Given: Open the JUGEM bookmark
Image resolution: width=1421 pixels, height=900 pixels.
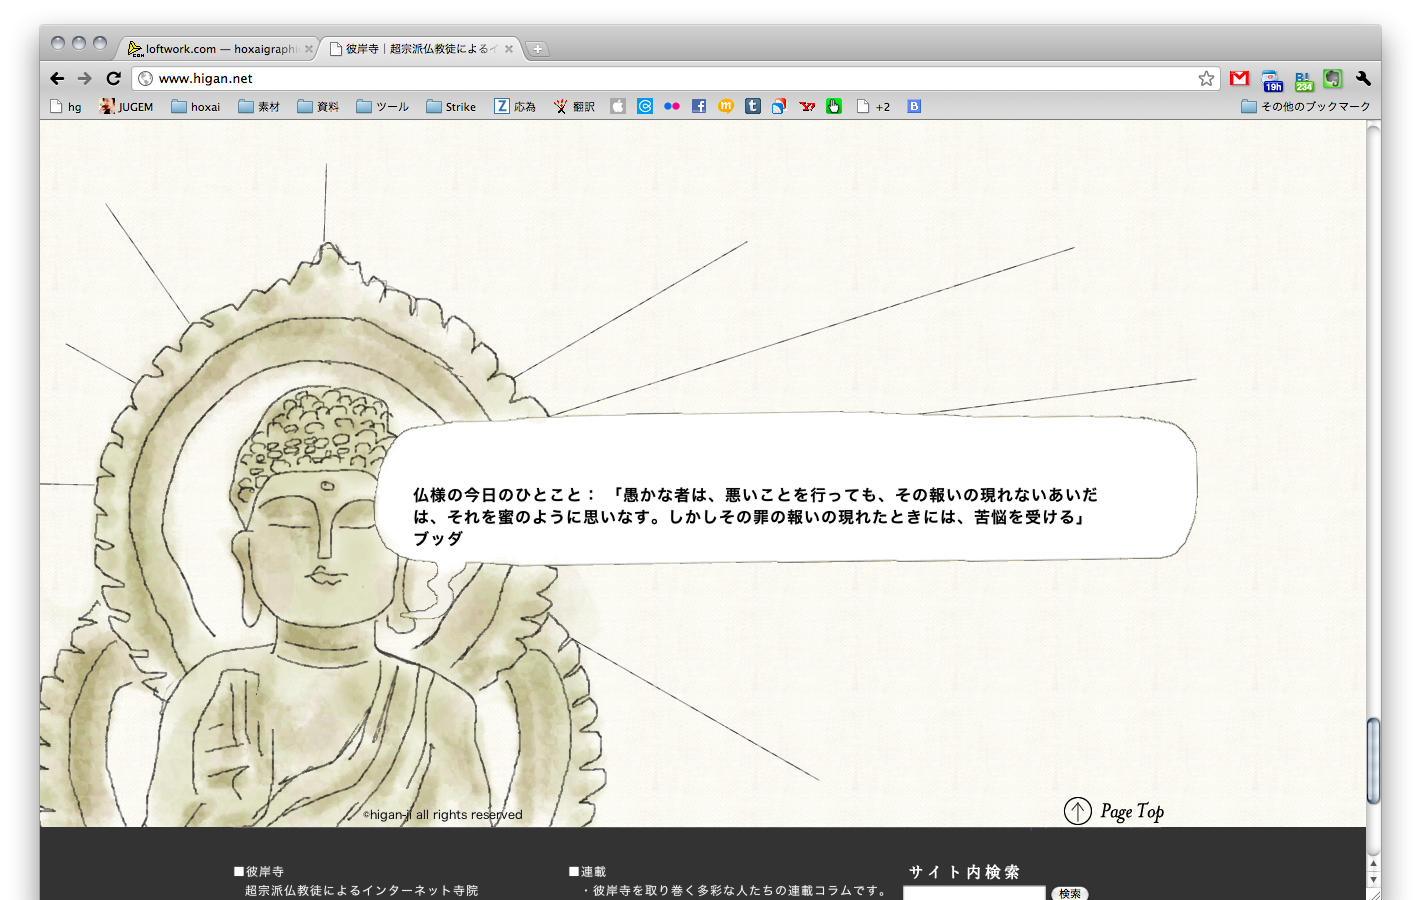Looking at the screenshot, I should click(x=127, y=106).
